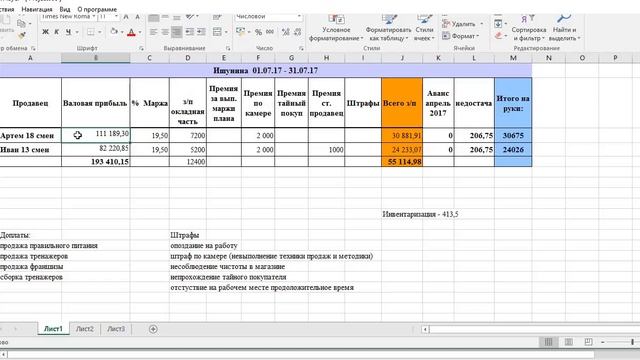Viewport: 640px width, 360px height.
Task: Open Стили ячеек gallery
Action: click(x=424, y=29)
